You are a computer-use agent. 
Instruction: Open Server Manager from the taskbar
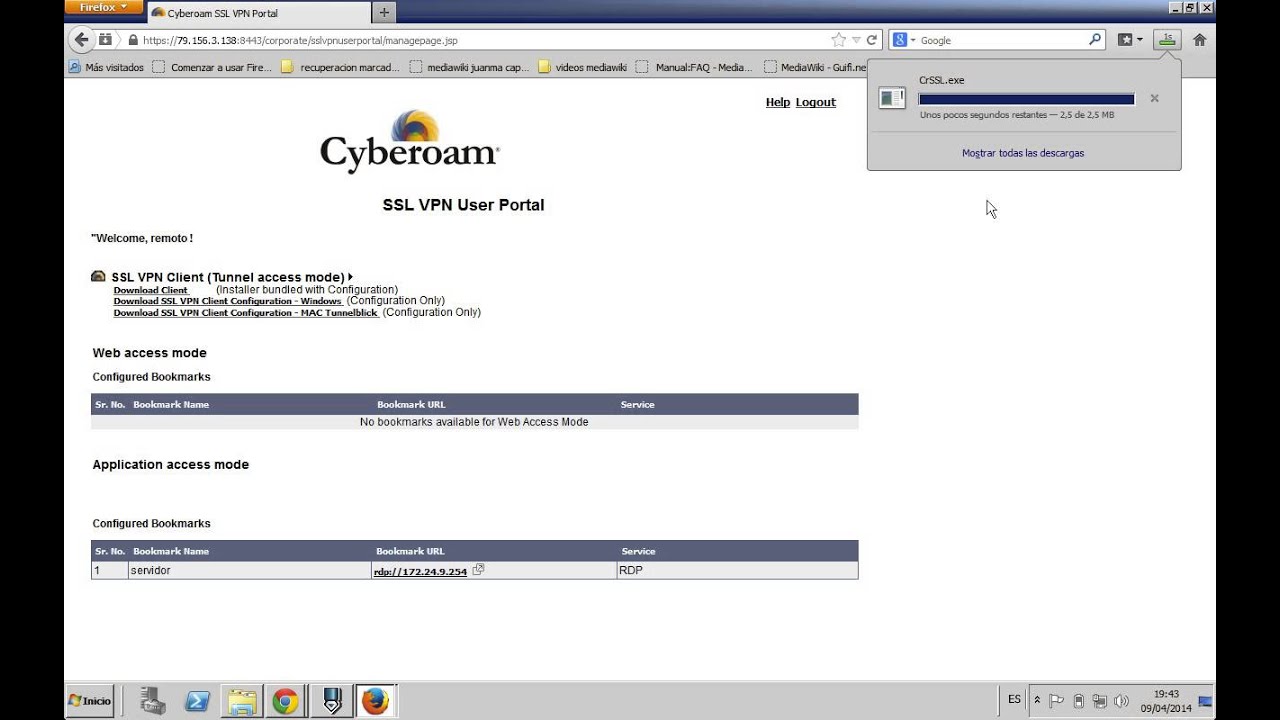click(152, 701)
